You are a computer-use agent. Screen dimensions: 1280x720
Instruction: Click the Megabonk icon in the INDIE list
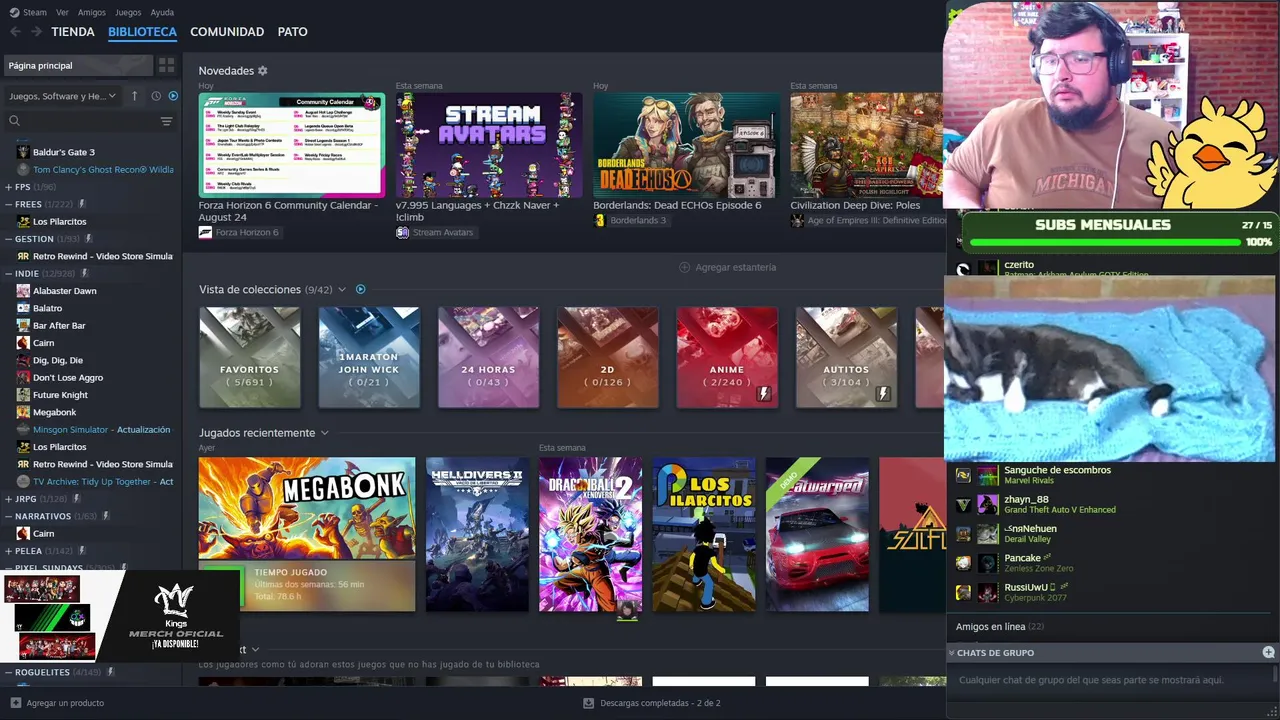pos(23,412)
